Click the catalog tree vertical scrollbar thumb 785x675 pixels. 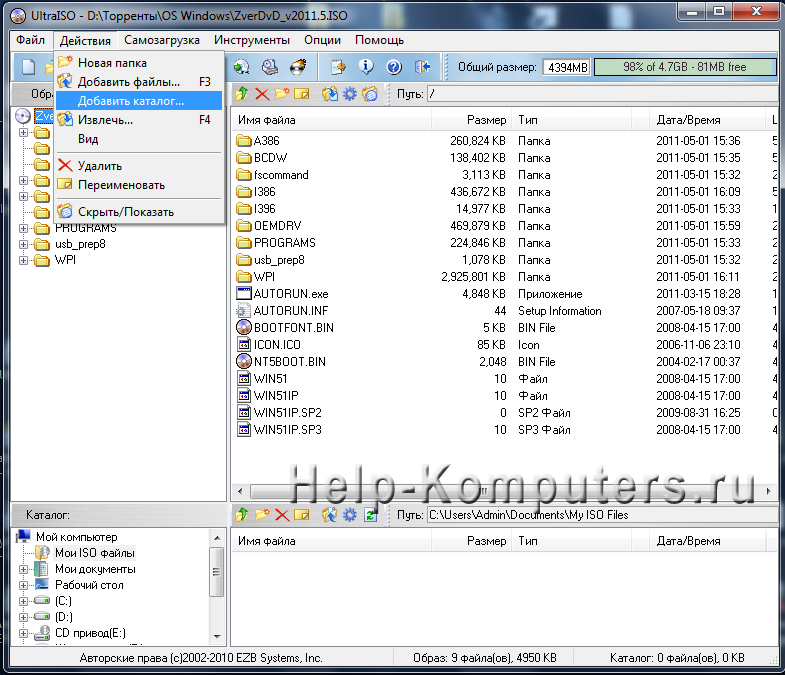tap(217, 572)
